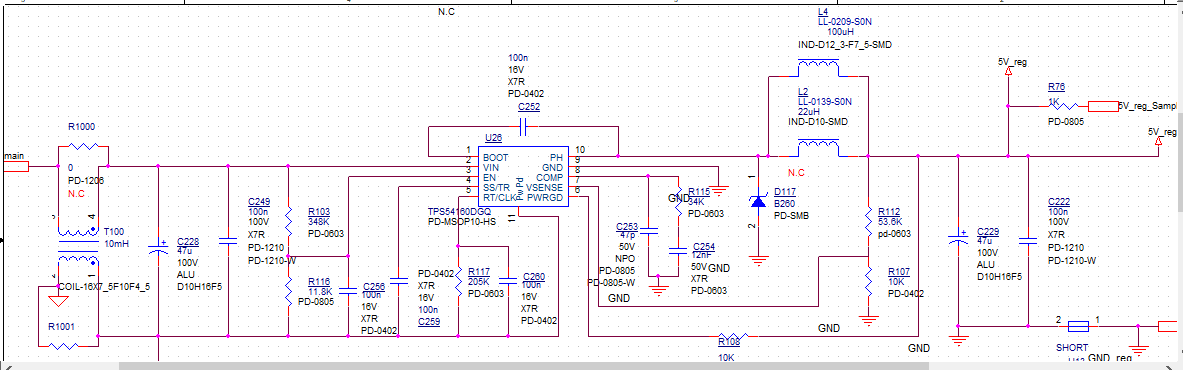Select the main input port symbol
The width and height of the screenshot is (1183, 370).
click(17, 166)
